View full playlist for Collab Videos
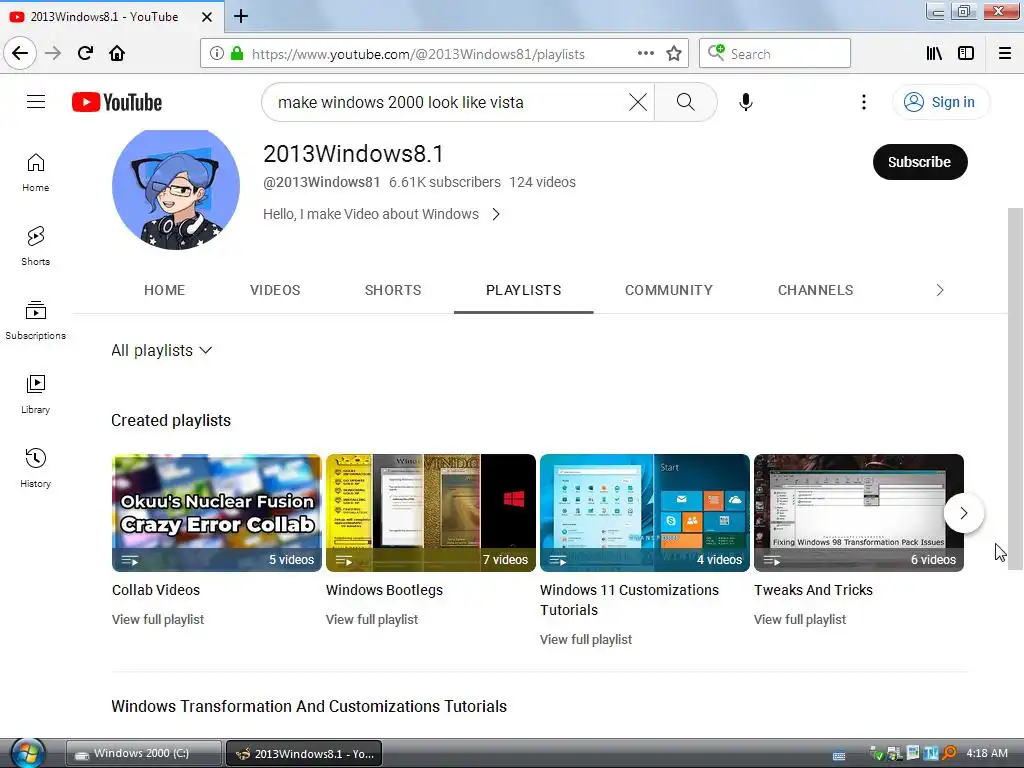This screenshot has height=768, width=1024. coord(158,619)
